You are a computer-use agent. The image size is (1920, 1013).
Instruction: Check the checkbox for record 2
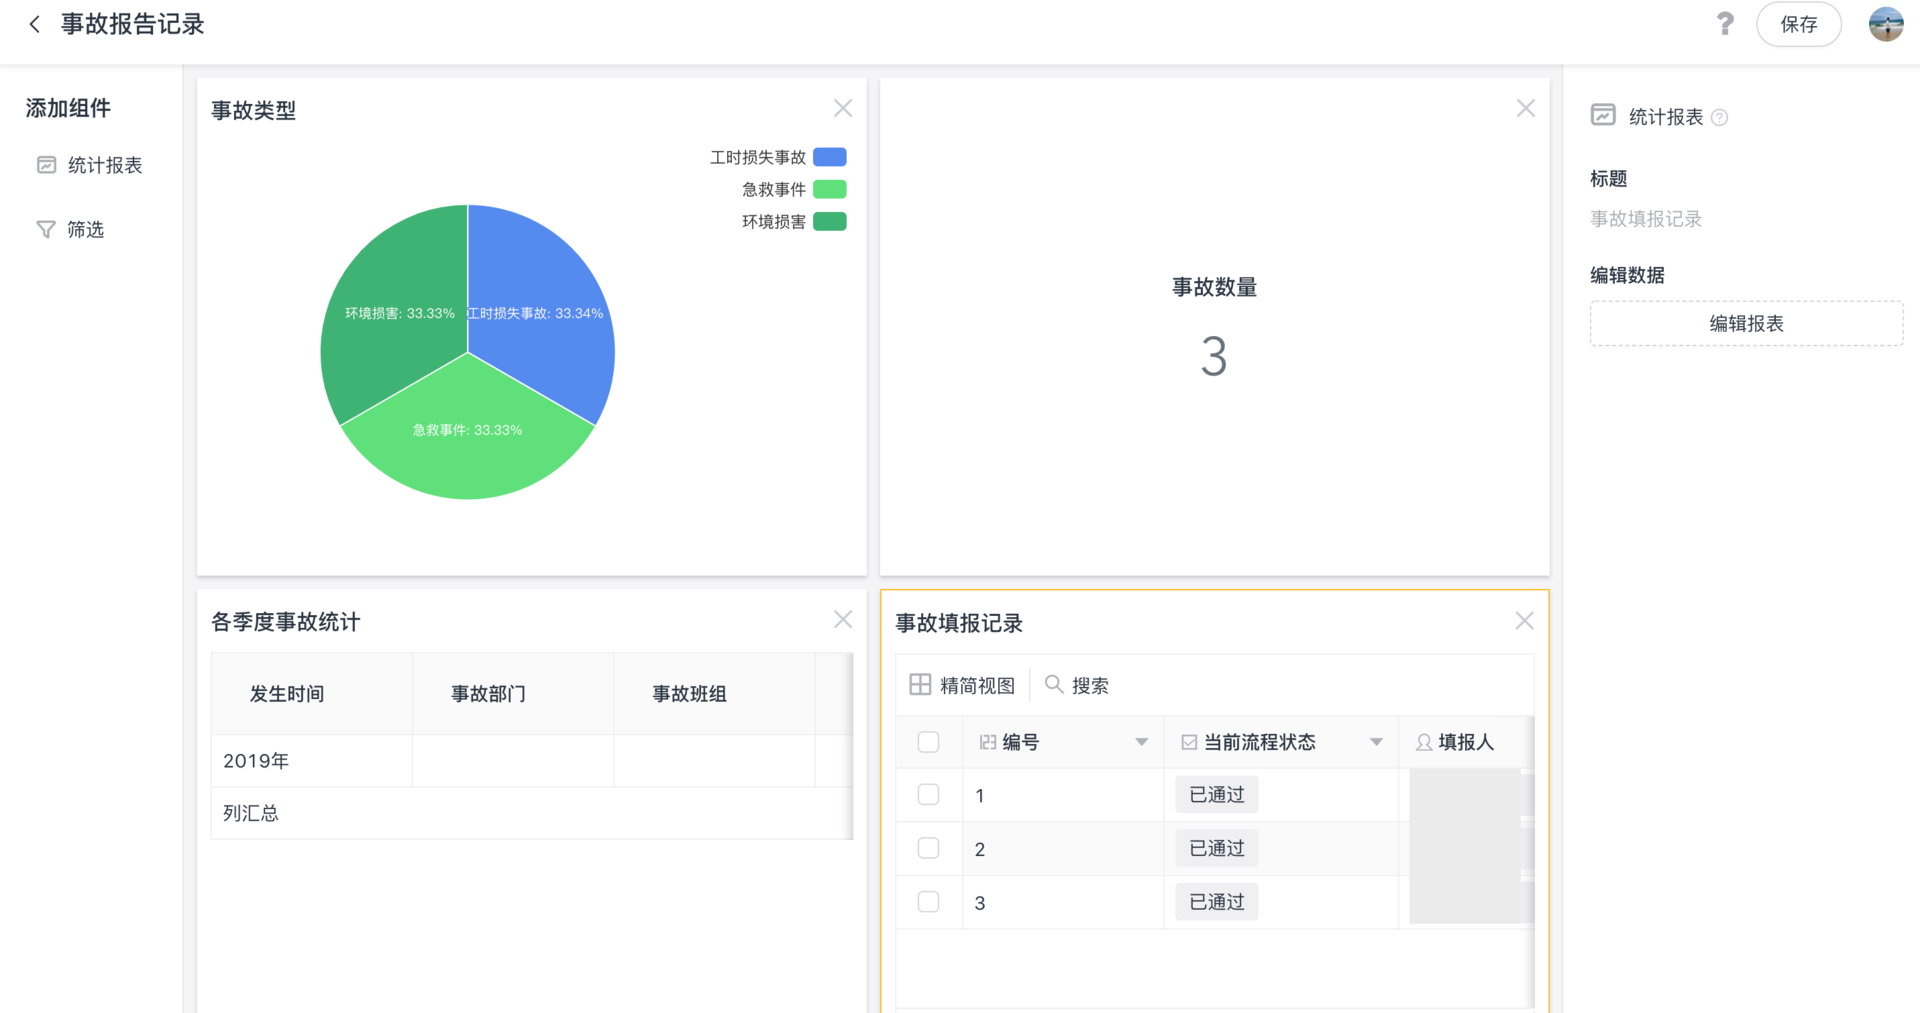[x=928, y=848]
